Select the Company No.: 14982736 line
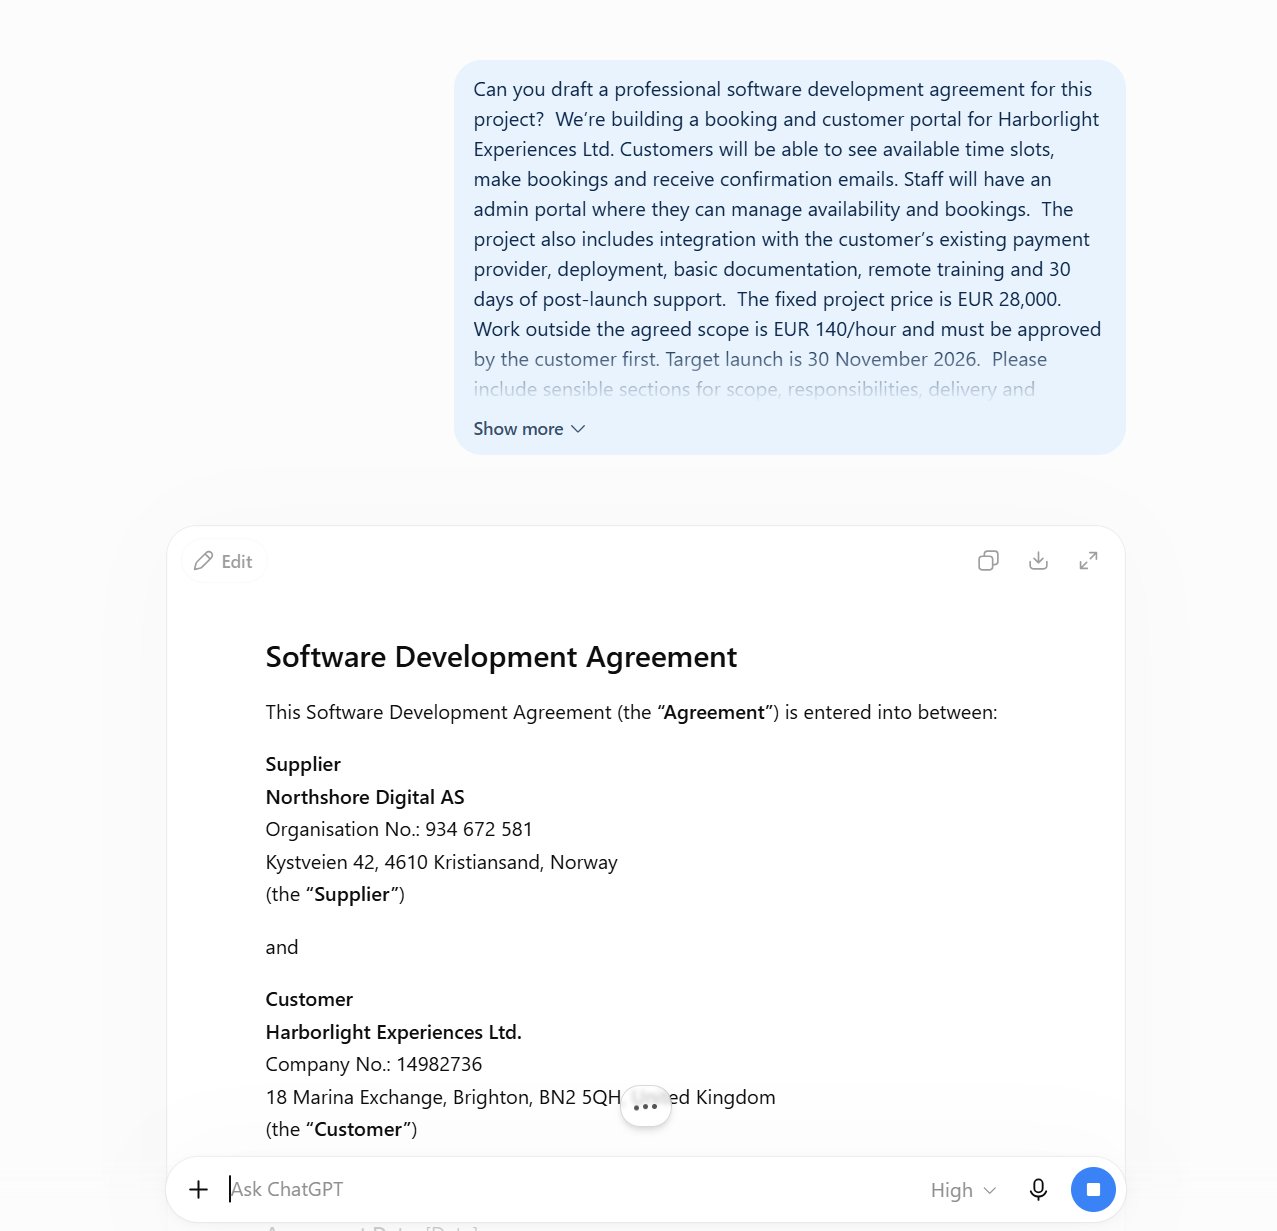Screen dimensions: 1277x1231 [374, 1064]
